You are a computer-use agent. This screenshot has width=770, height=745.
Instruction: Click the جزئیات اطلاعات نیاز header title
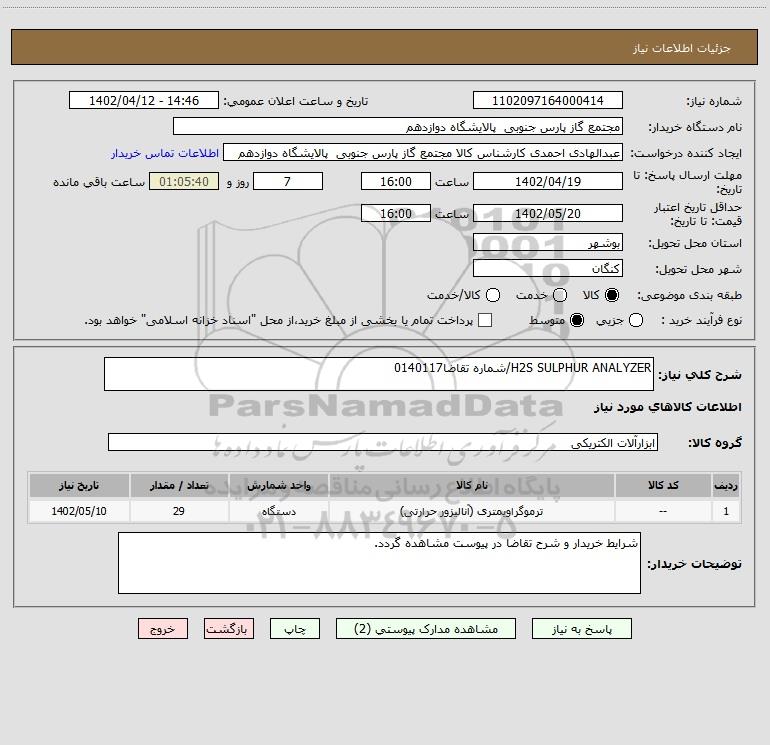(x=682, y=48)
